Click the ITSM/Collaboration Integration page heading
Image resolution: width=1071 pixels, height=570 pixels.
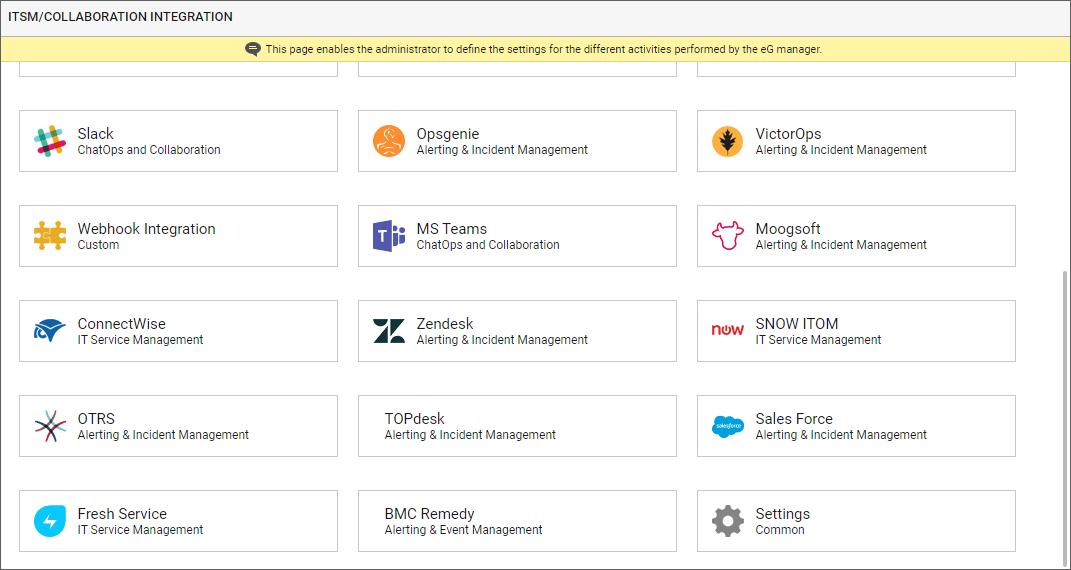120,16
